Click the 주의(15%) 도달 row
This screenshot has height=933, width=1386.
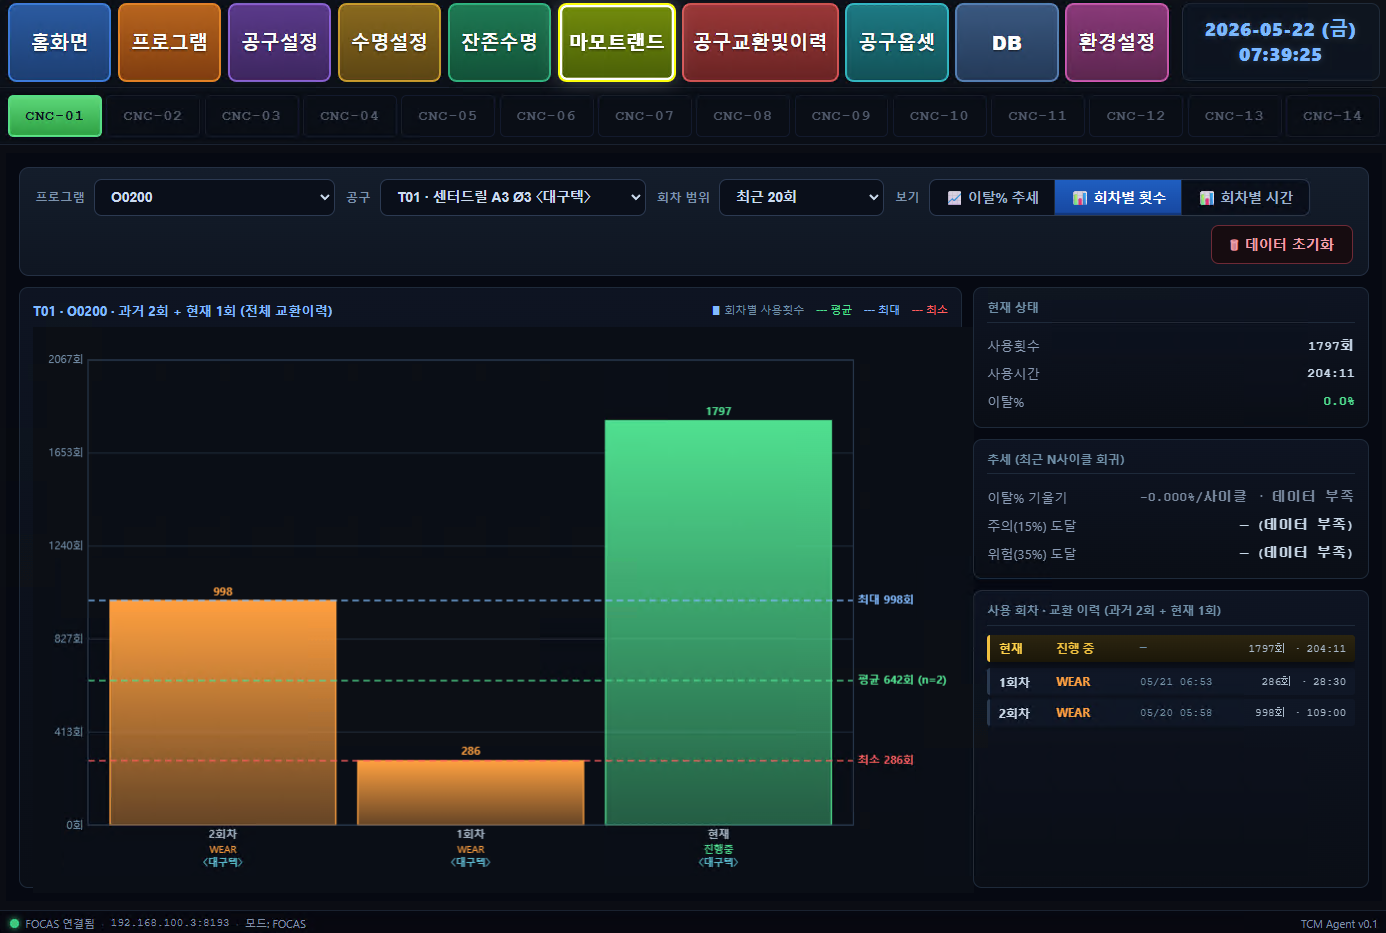coord(1171,525)
